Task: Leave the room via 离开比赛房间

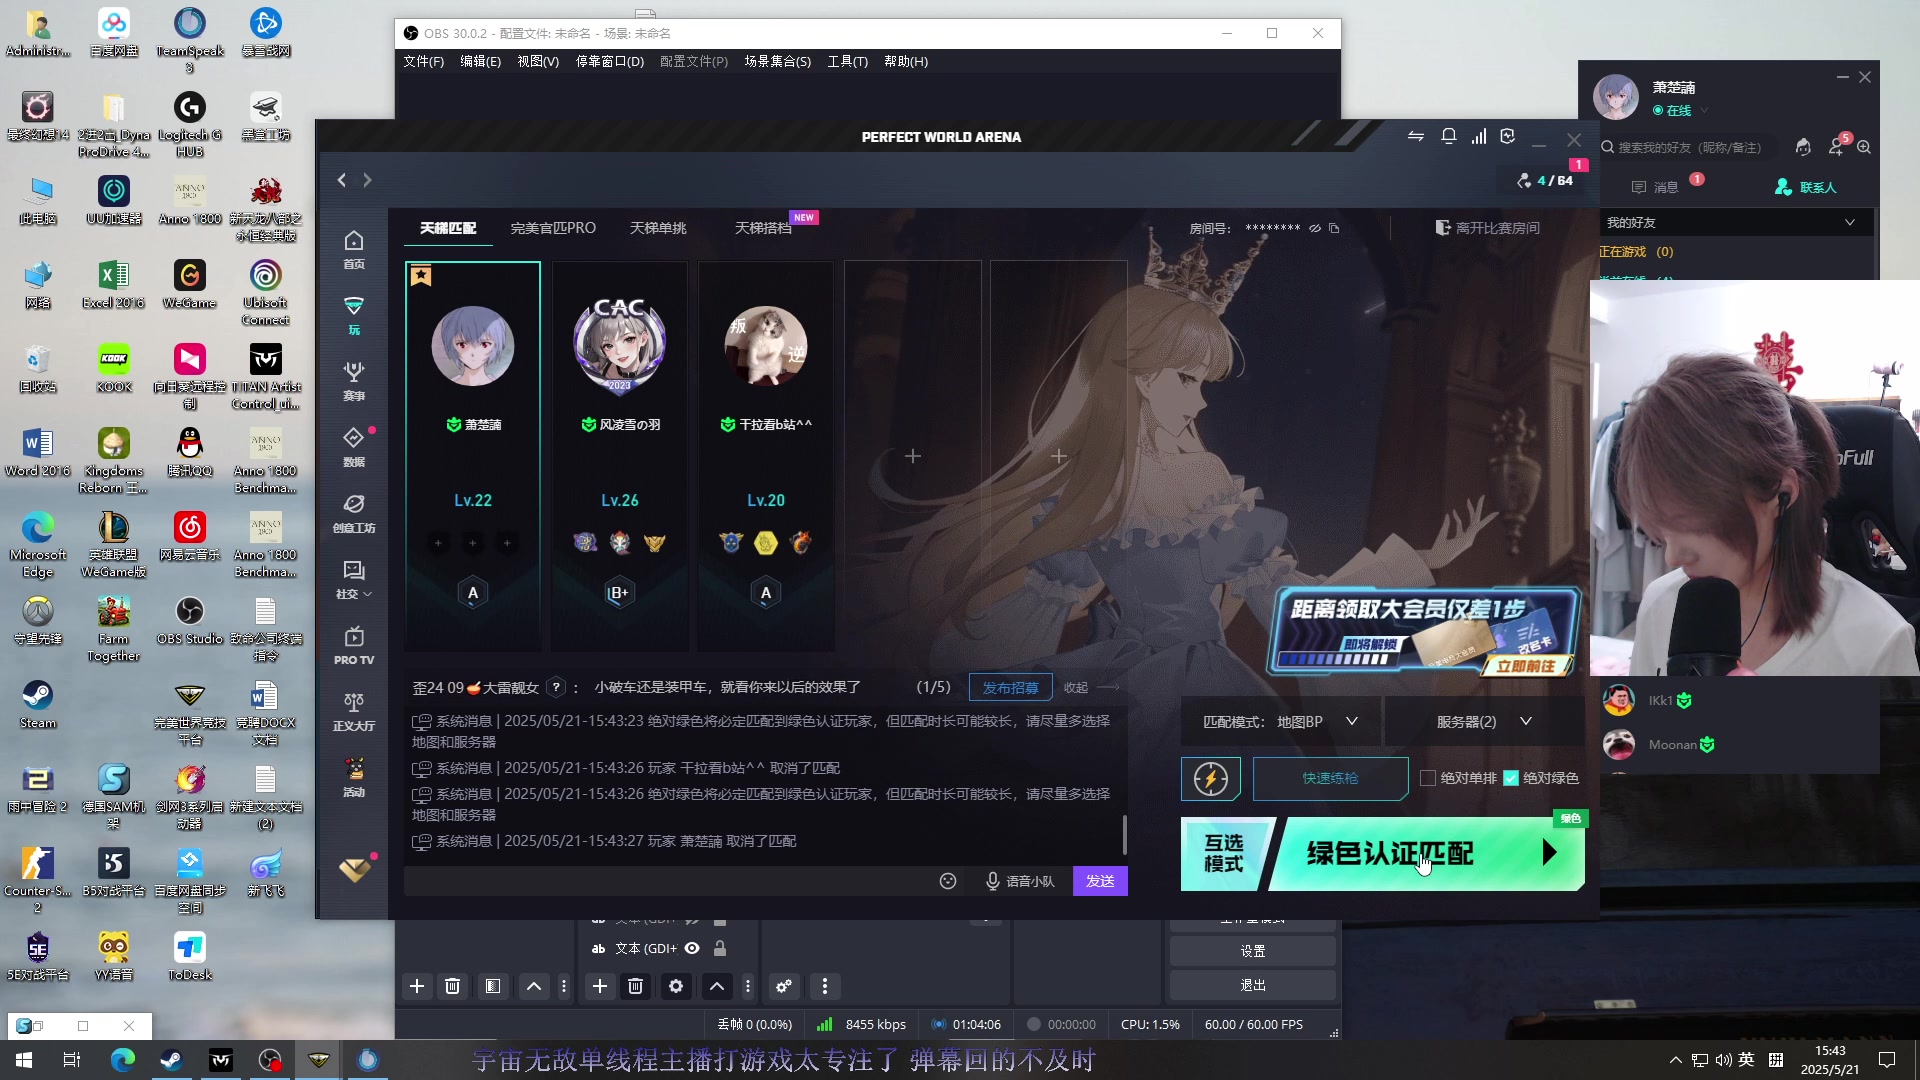Action: (1488, 228)
